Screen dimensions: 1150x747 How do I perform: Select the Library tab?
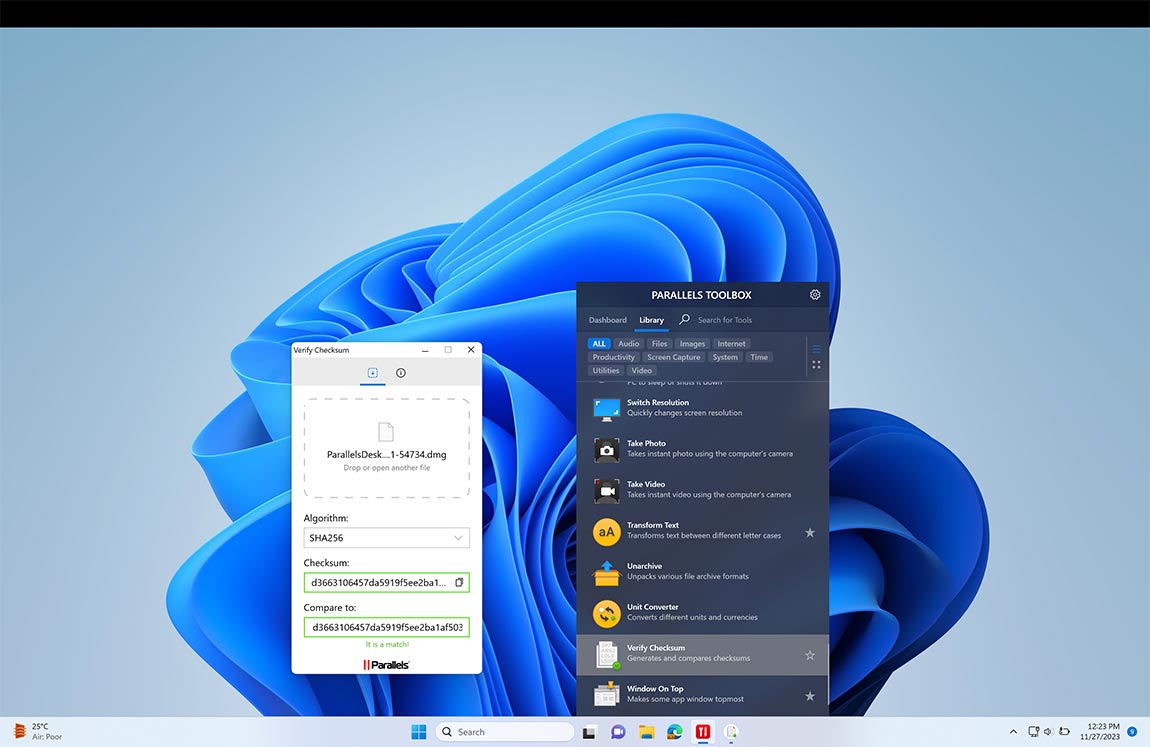tap(651, 320)
